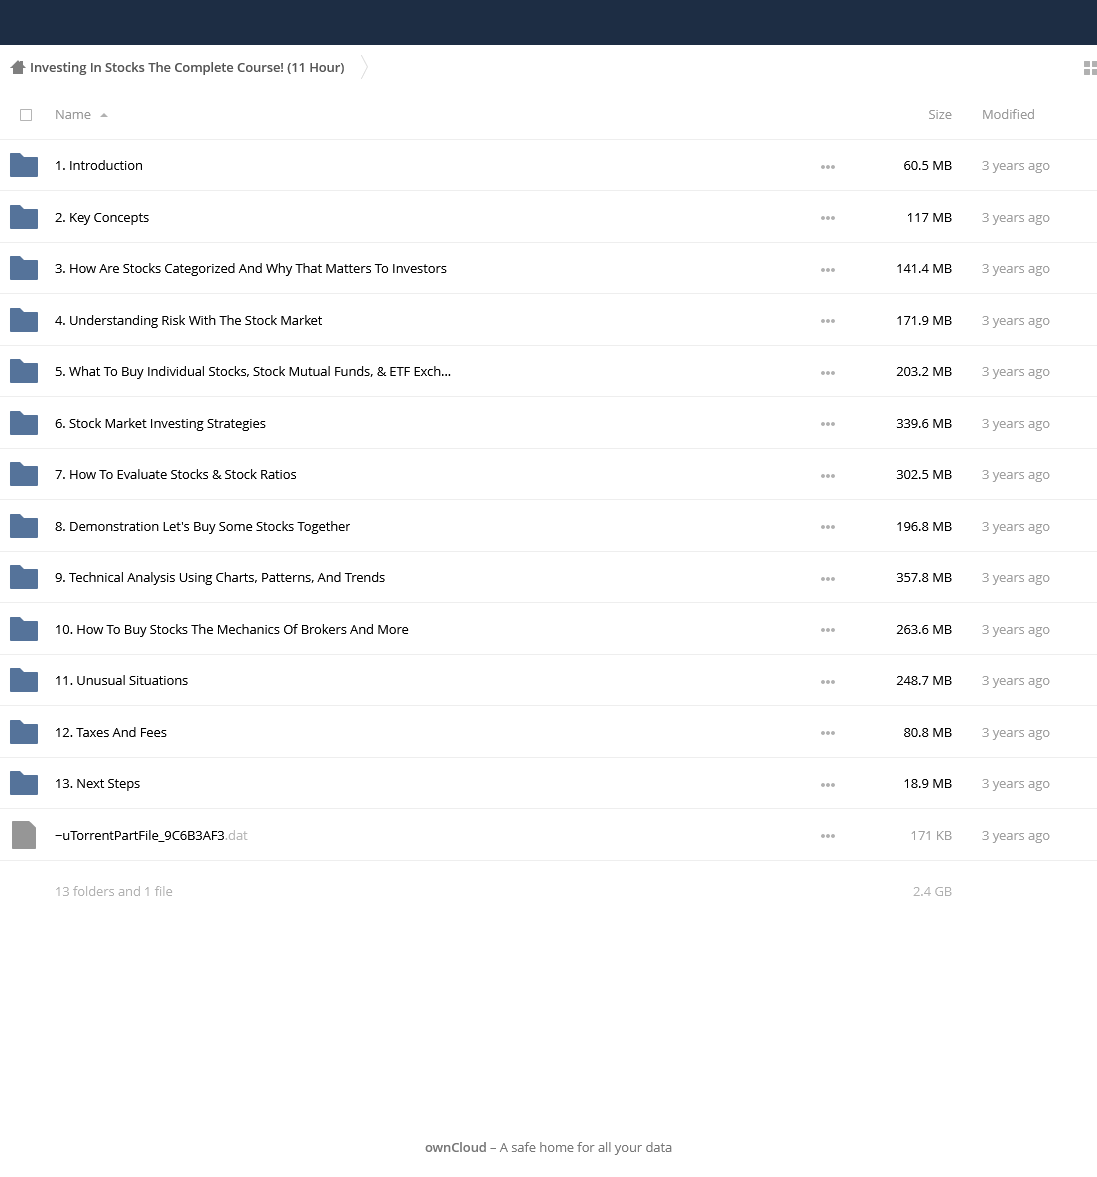The width and height of the screenshot is (1097, 1177).
Task: Open more actions for uTorrentPartFile_9C6B3AF3.dat
Action: click(x=827, y=835)
